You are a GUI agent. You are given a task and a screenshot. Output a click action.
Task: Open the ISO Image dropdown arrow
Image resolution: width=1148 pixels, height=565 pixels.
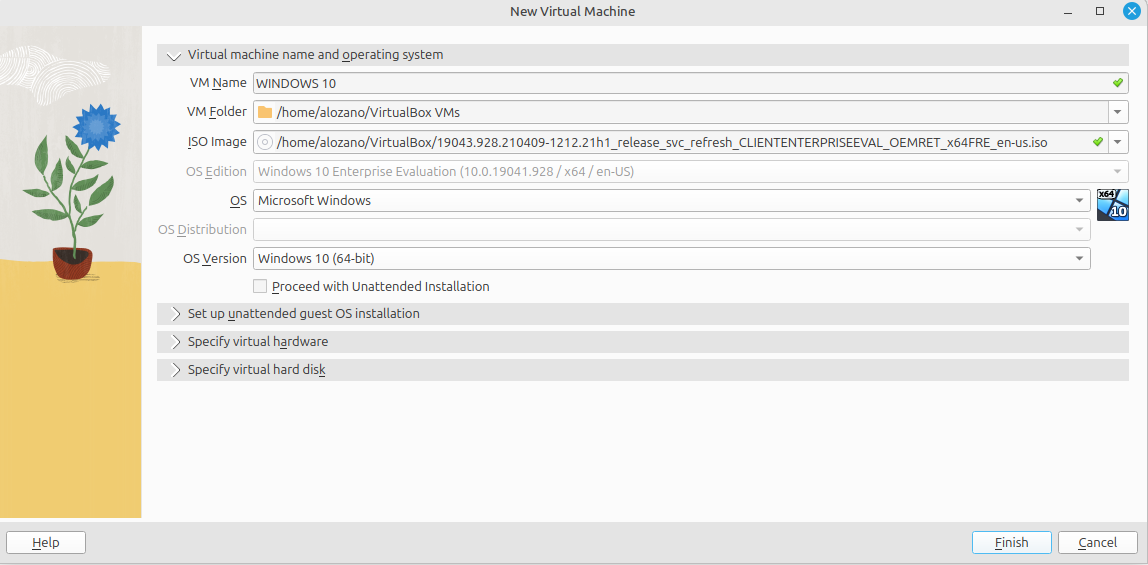pos(1118,142)
